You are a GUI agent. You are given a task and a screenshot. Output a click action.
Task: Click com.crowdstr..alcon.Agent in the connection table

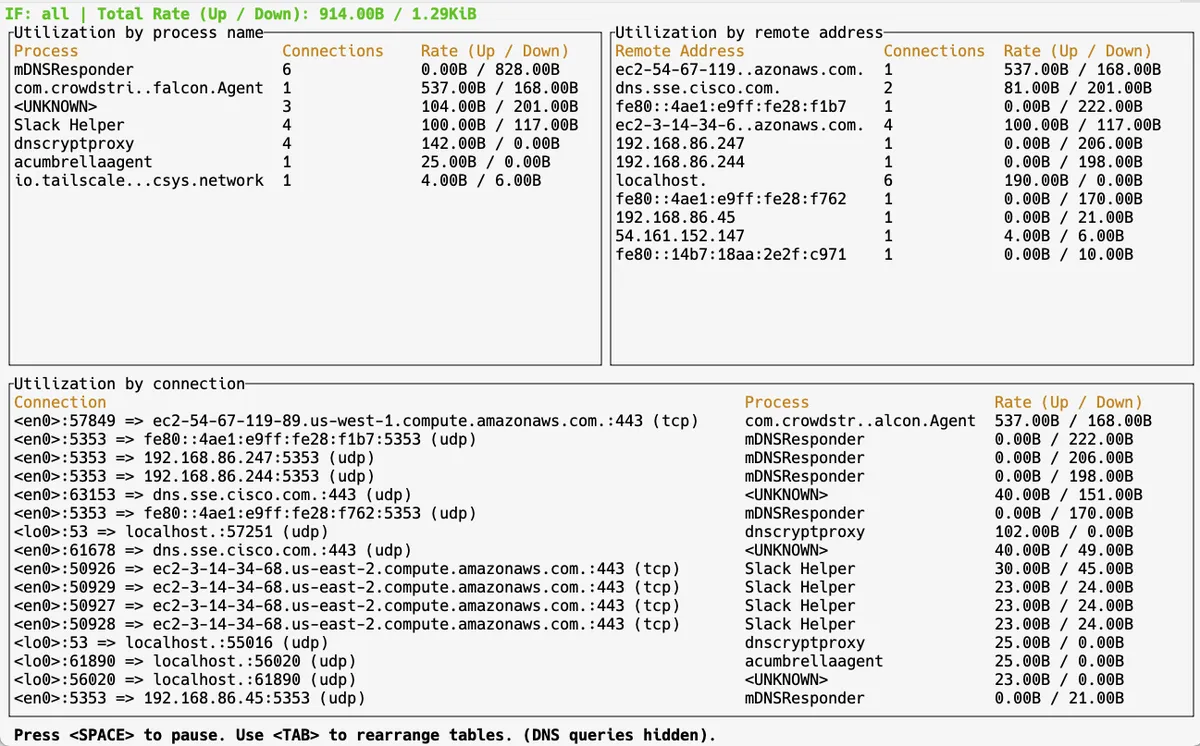pyautogui.click(x=860, y=421)
